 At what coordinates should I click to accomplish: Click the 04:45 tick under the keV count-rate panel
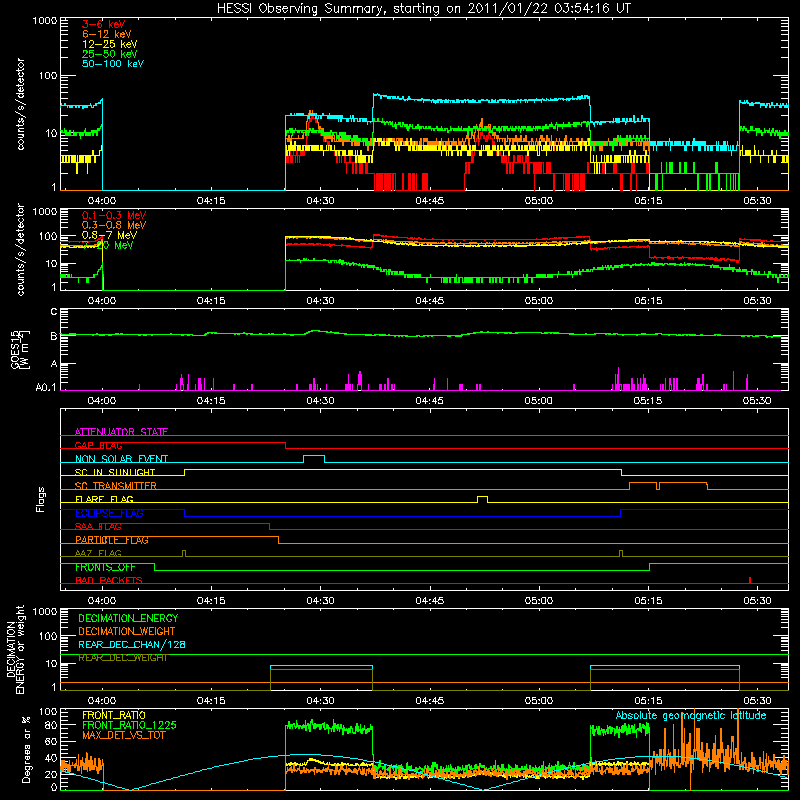tap(430, 201)
